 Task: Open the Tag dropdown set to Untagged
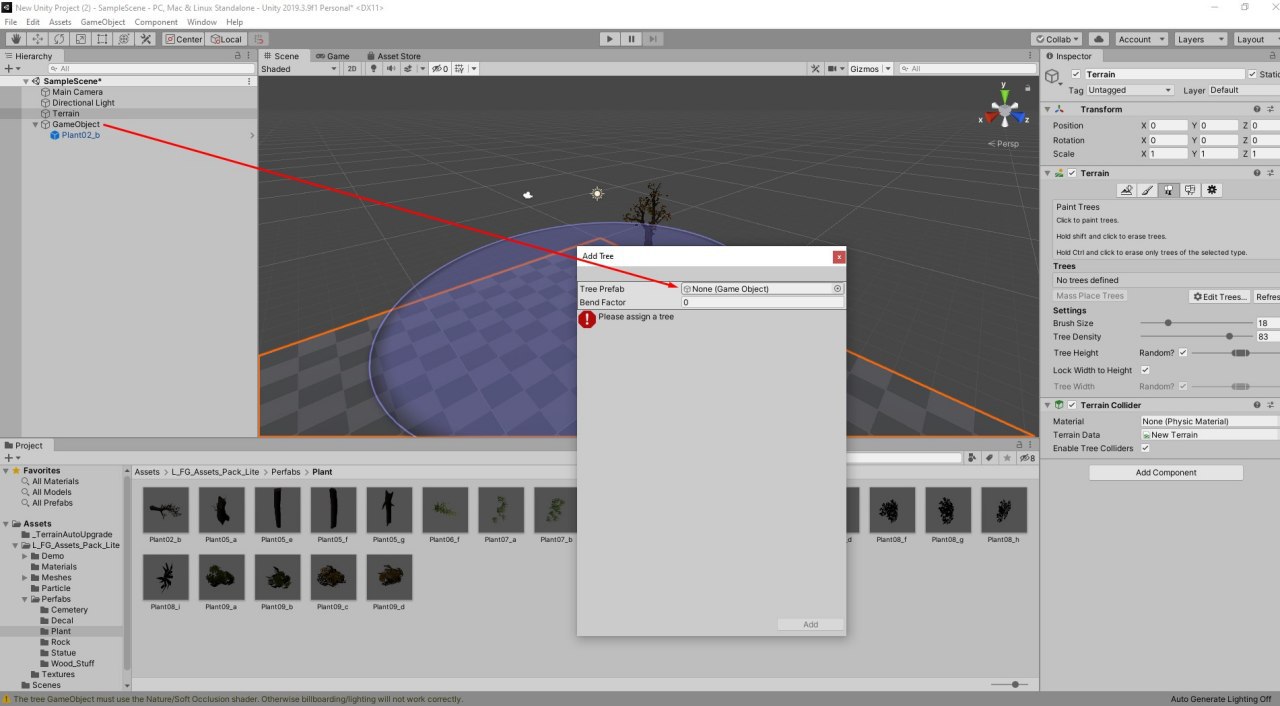pyautogui.click(x=1129, y=90)
